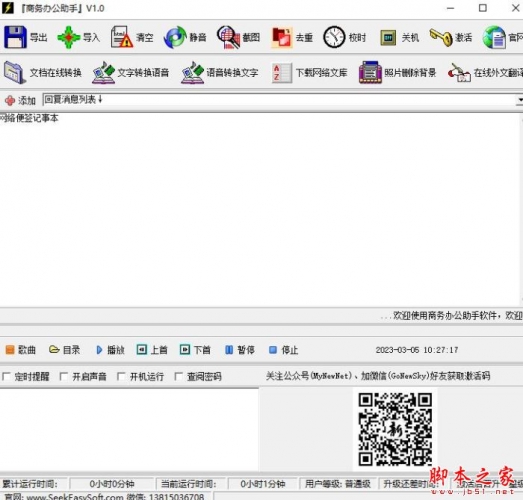The width and height of the screenshot is (523, 500).
Task: Click the 清空 text label
Action: (x=144, y=37)
